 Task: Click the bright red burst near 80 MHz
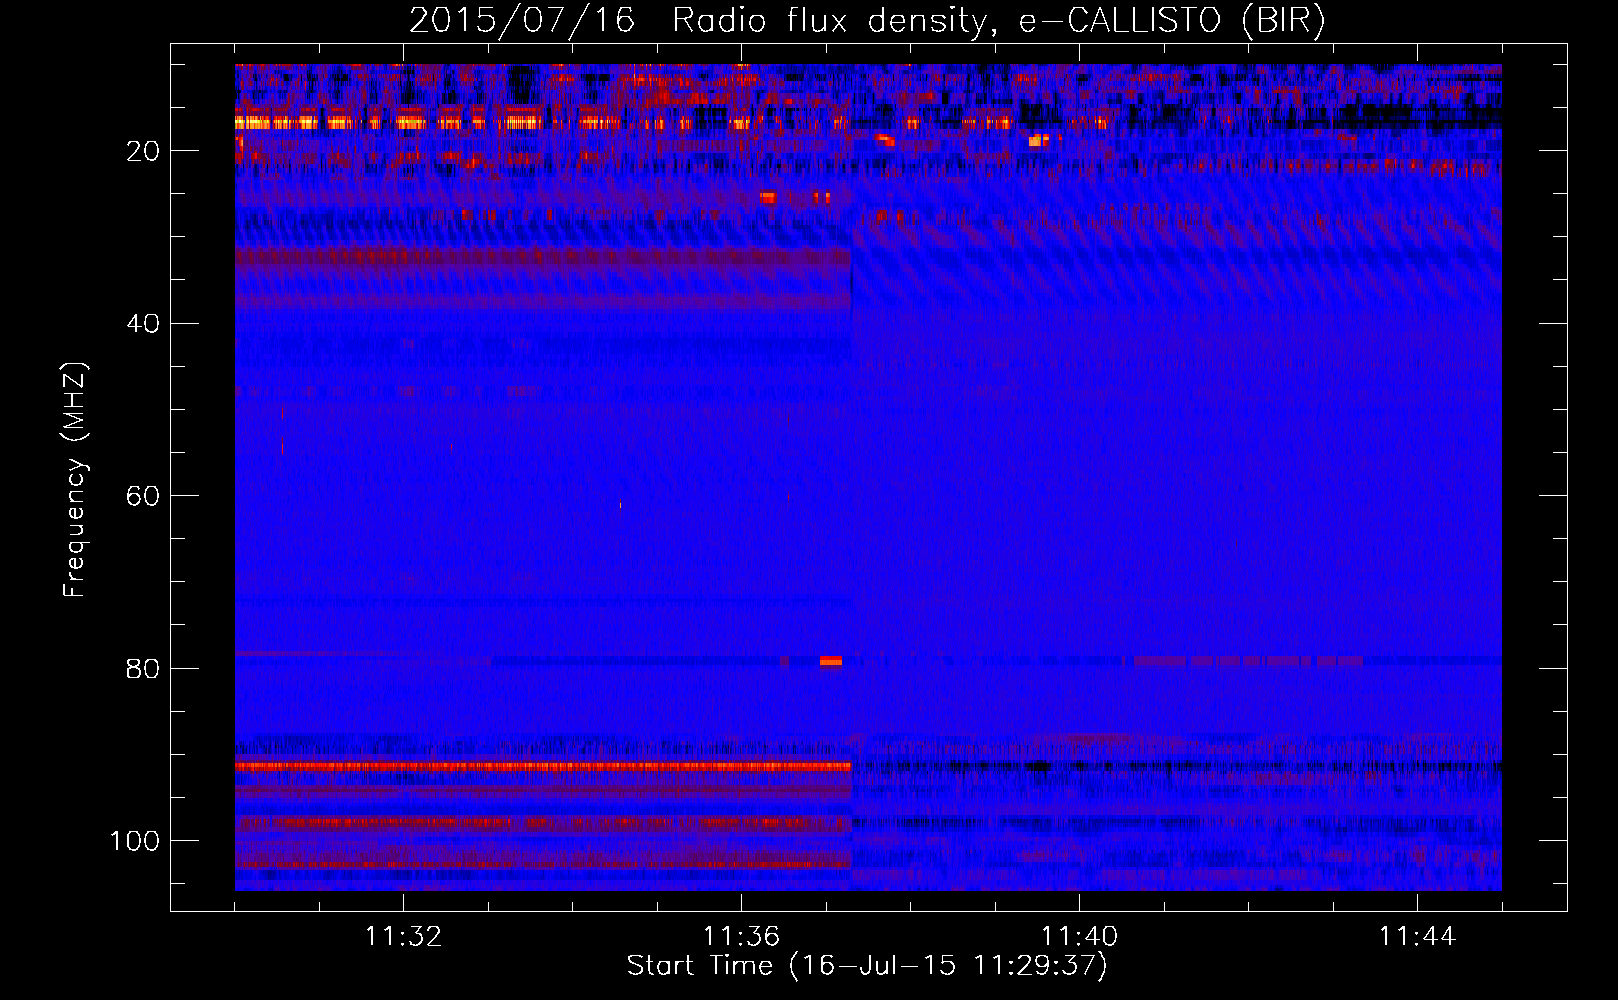tap(830, 661)
